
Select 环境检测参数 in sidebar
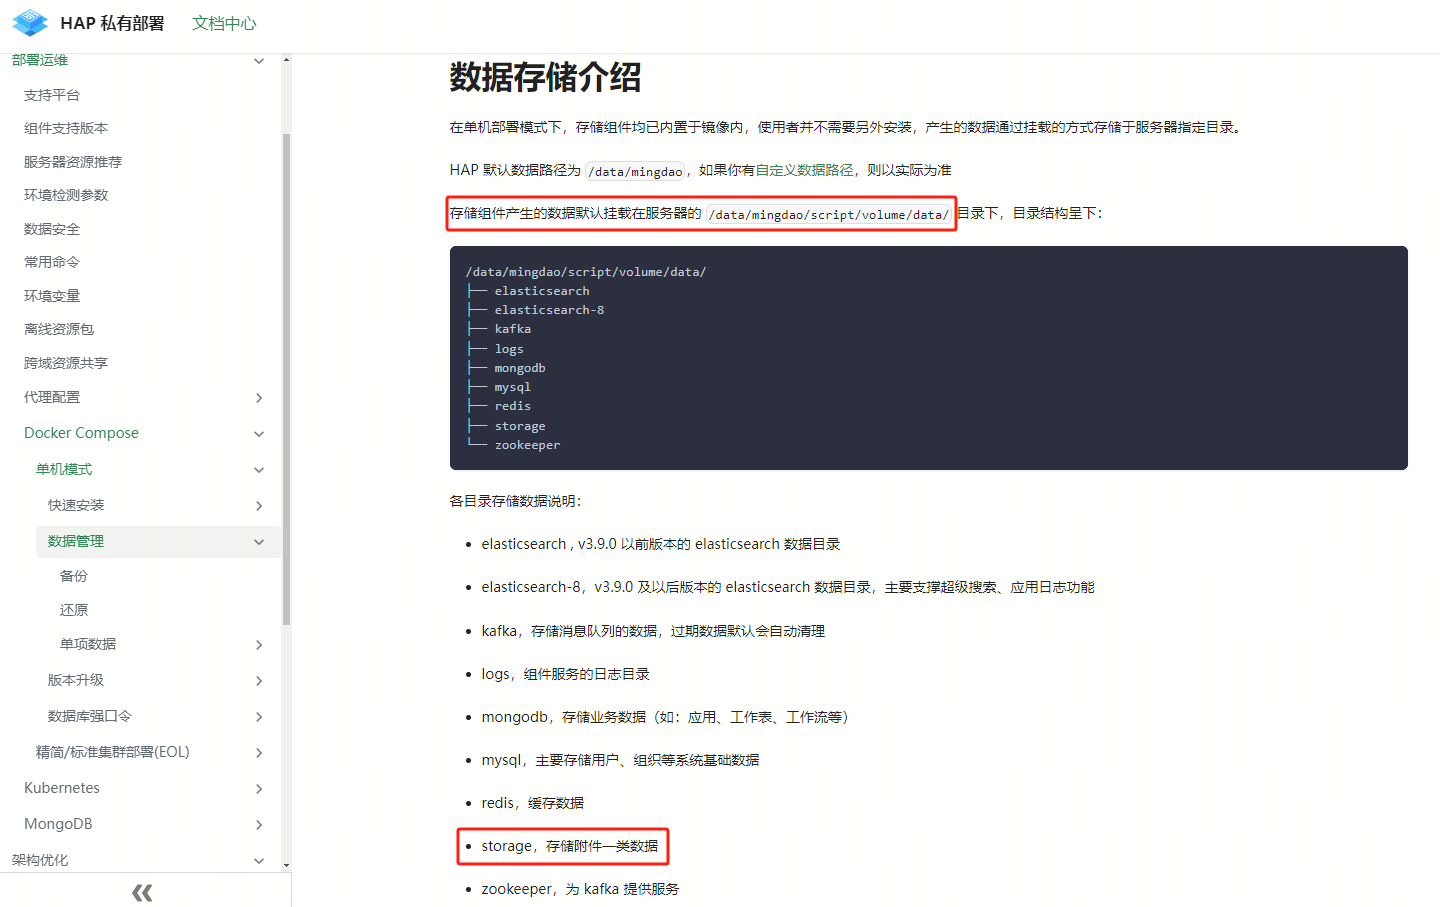(x=66, y=195)
